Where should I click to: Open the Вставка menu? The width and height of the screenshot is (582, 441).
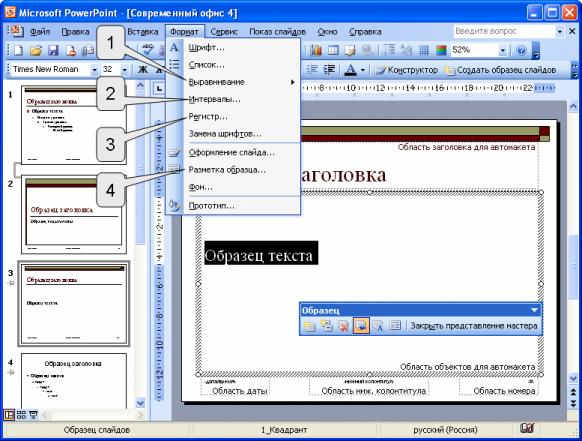143,32
